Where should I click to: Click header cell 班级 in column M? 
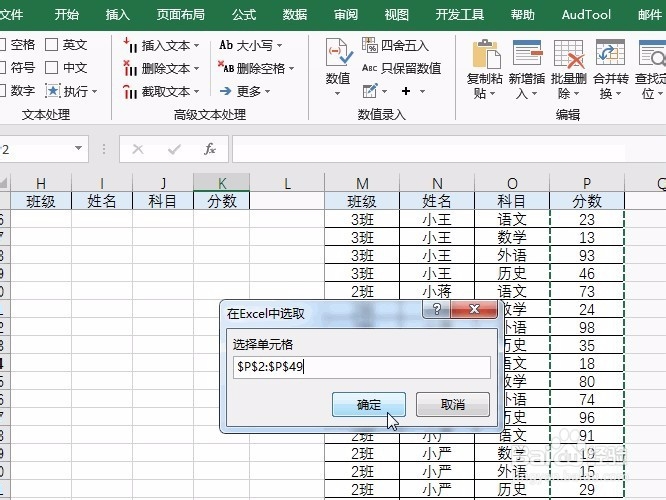tap(362, 201)
